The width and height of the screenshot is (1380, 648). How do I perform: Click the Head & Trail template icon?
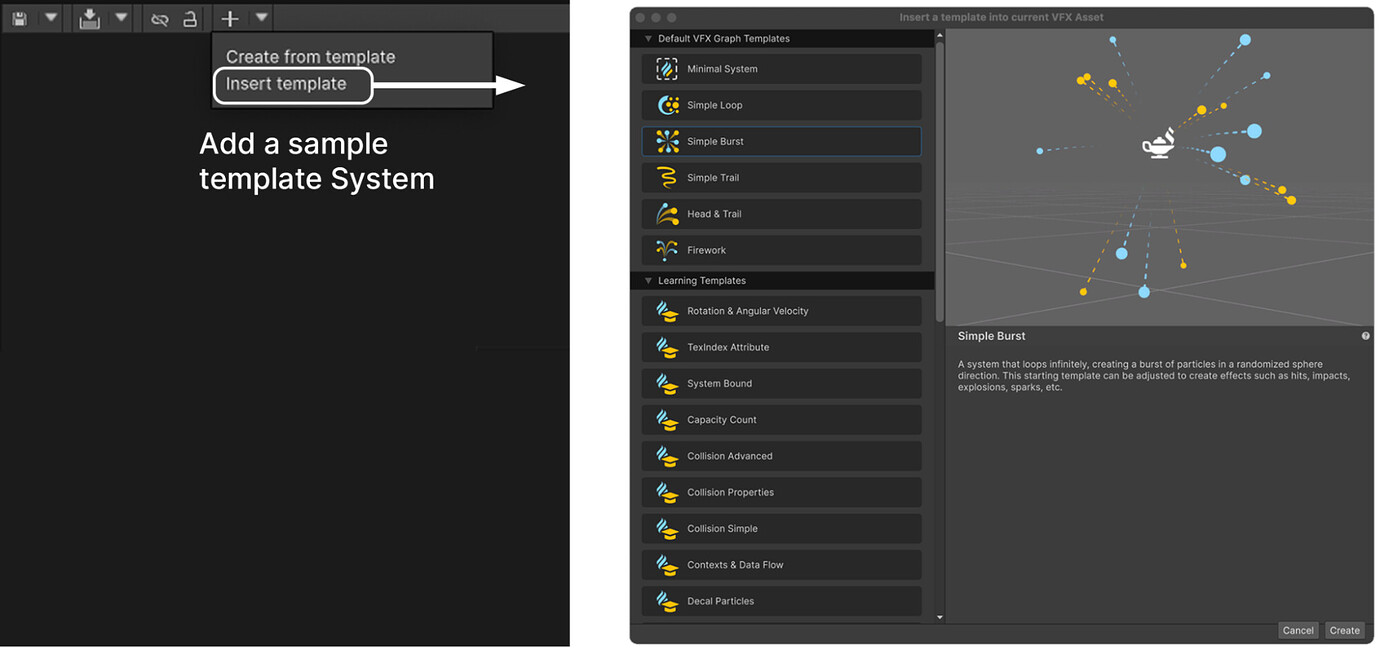(666, 213)
